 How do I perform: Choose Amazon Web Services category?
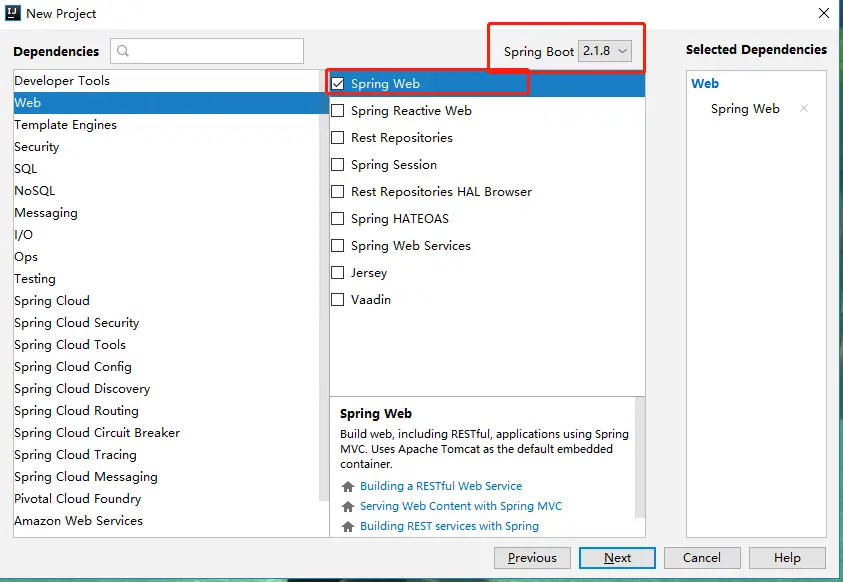[x=166, y=521]
